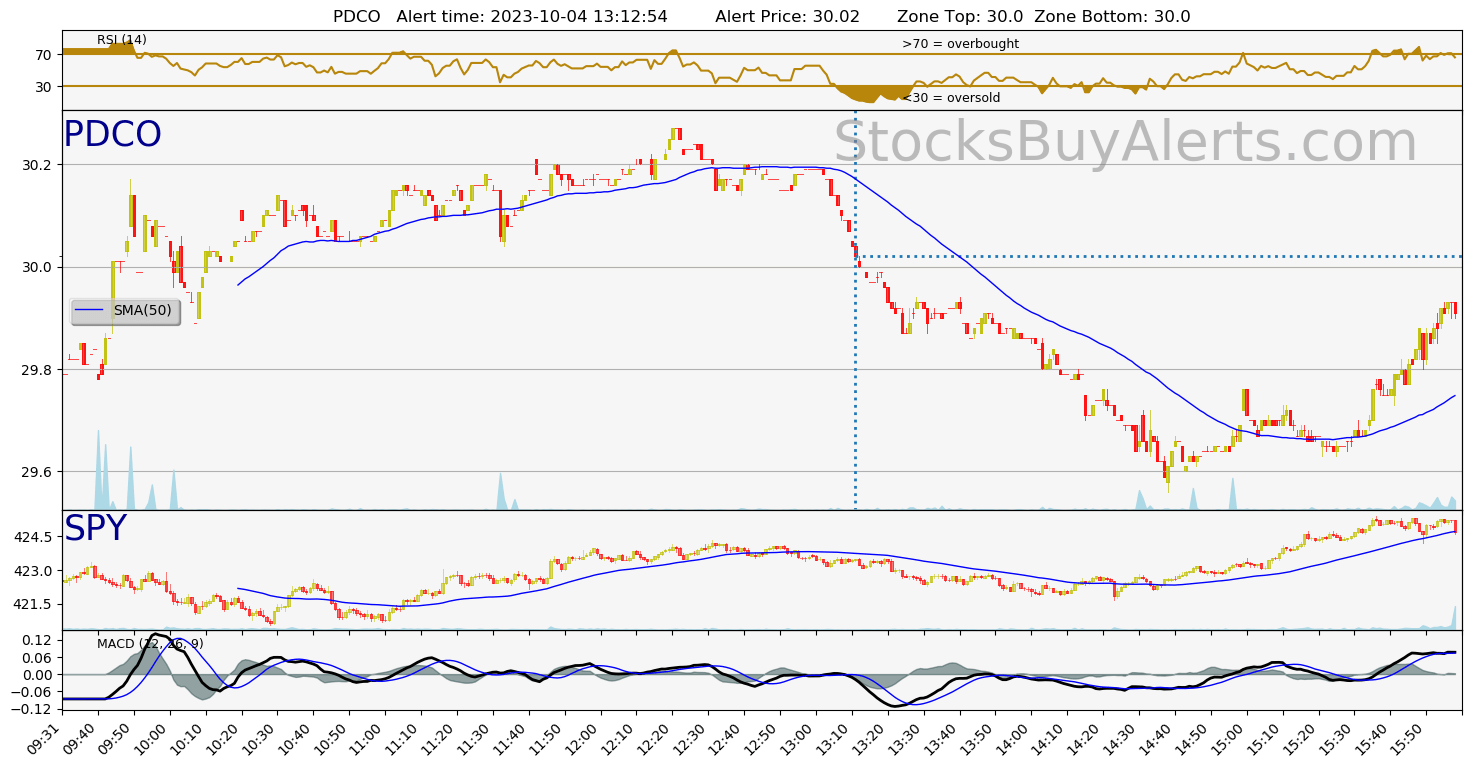Click the MACD (12, 26, 9) label

point(150,644)
